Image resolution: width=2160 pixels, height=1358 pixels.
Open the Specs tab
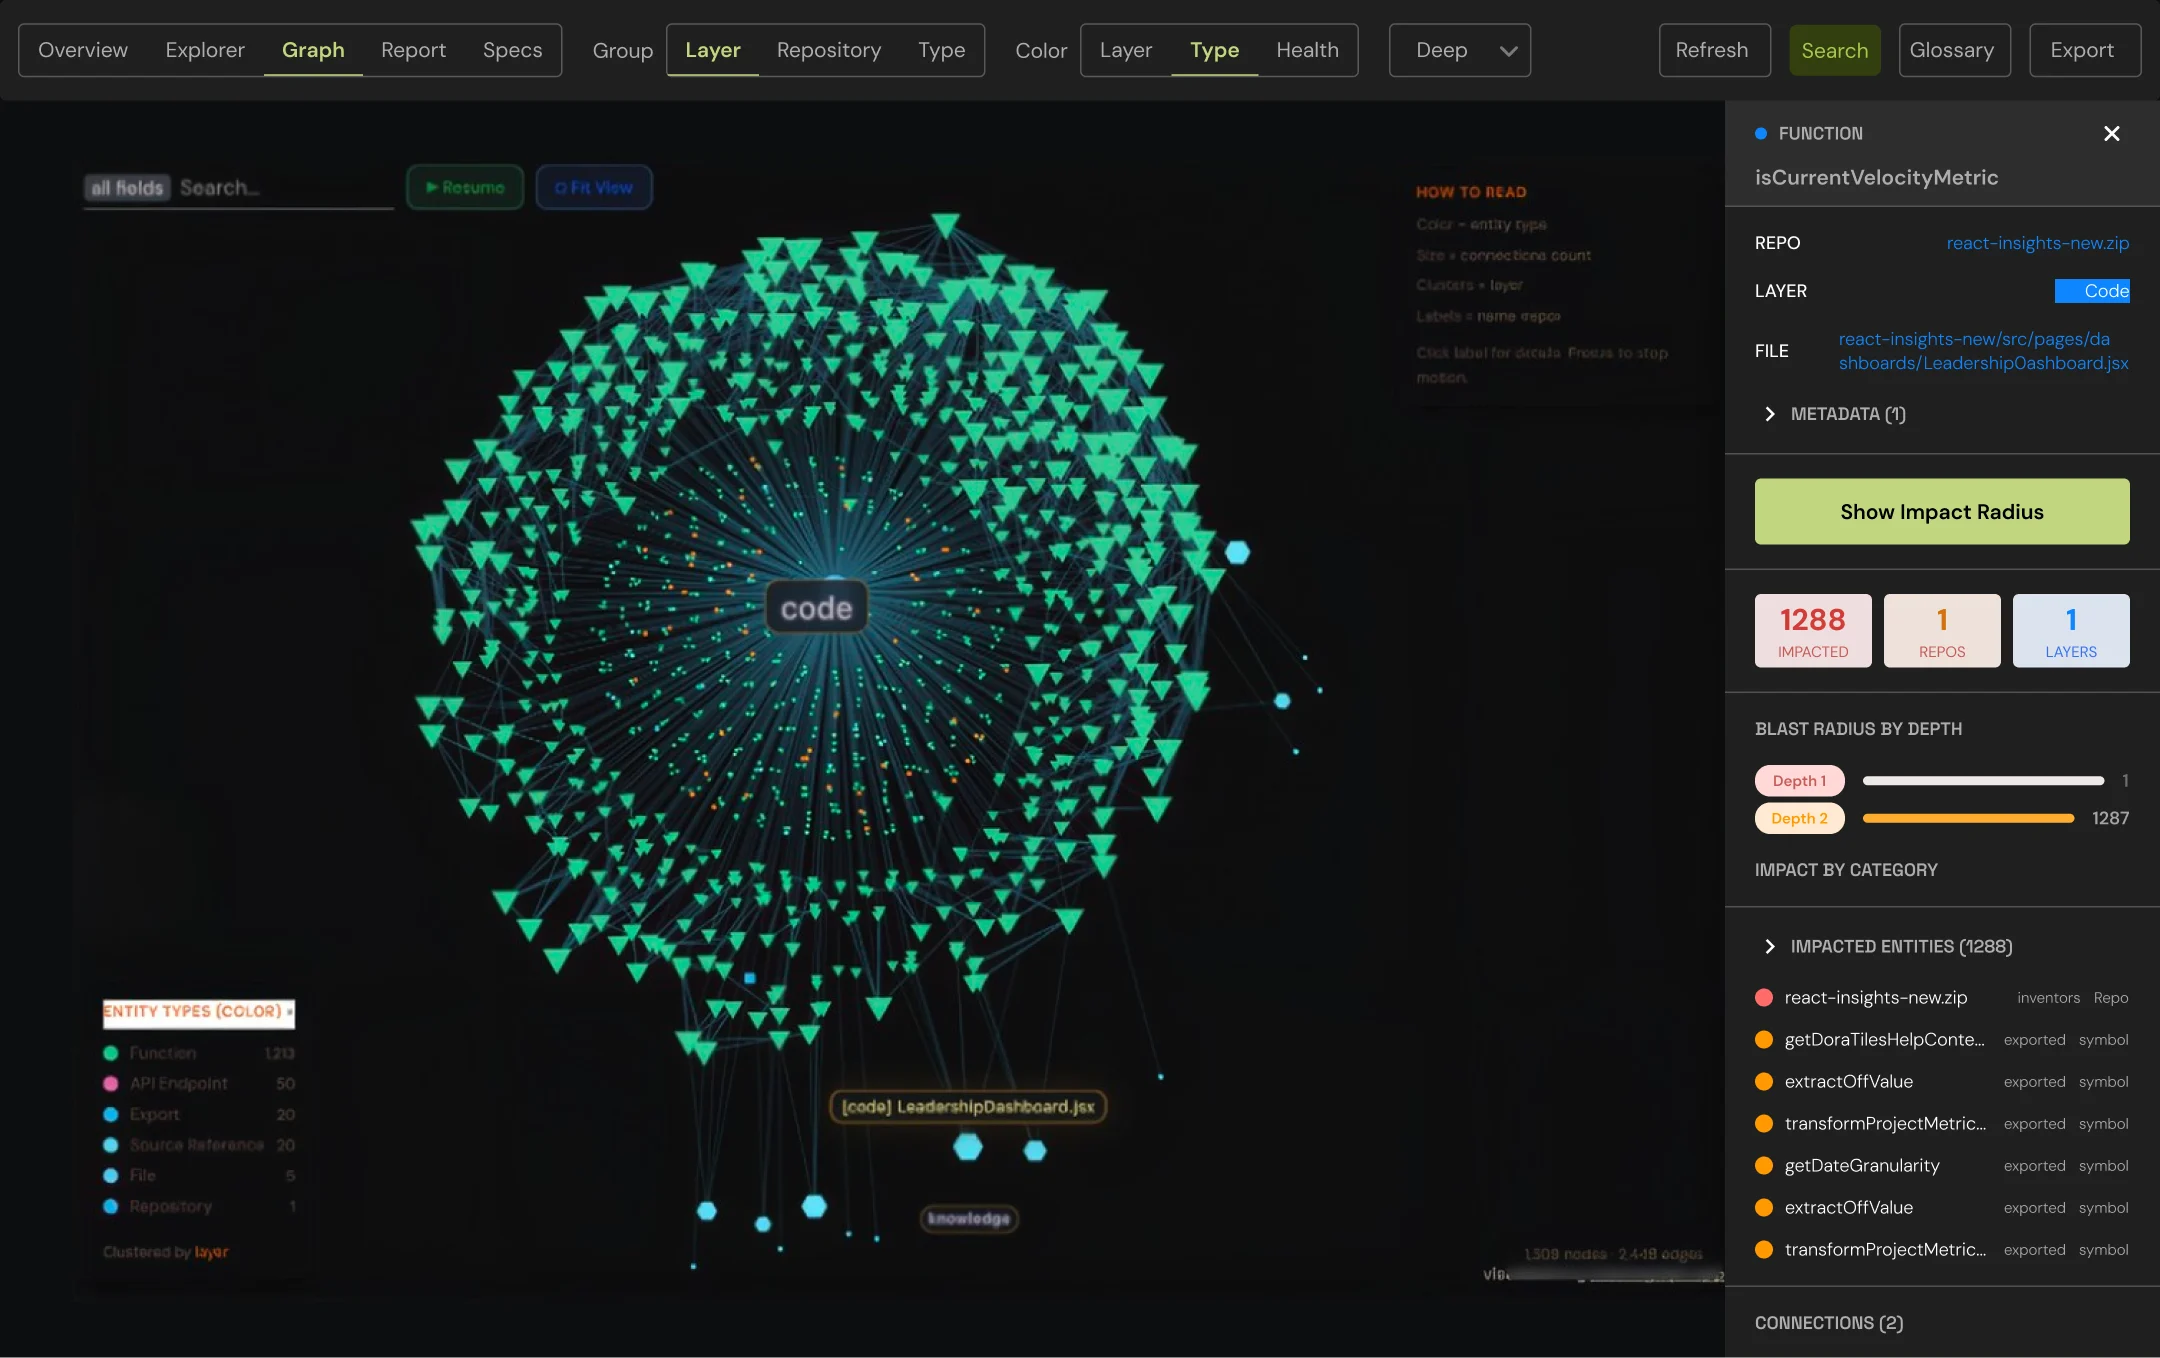tap(512, 50)
